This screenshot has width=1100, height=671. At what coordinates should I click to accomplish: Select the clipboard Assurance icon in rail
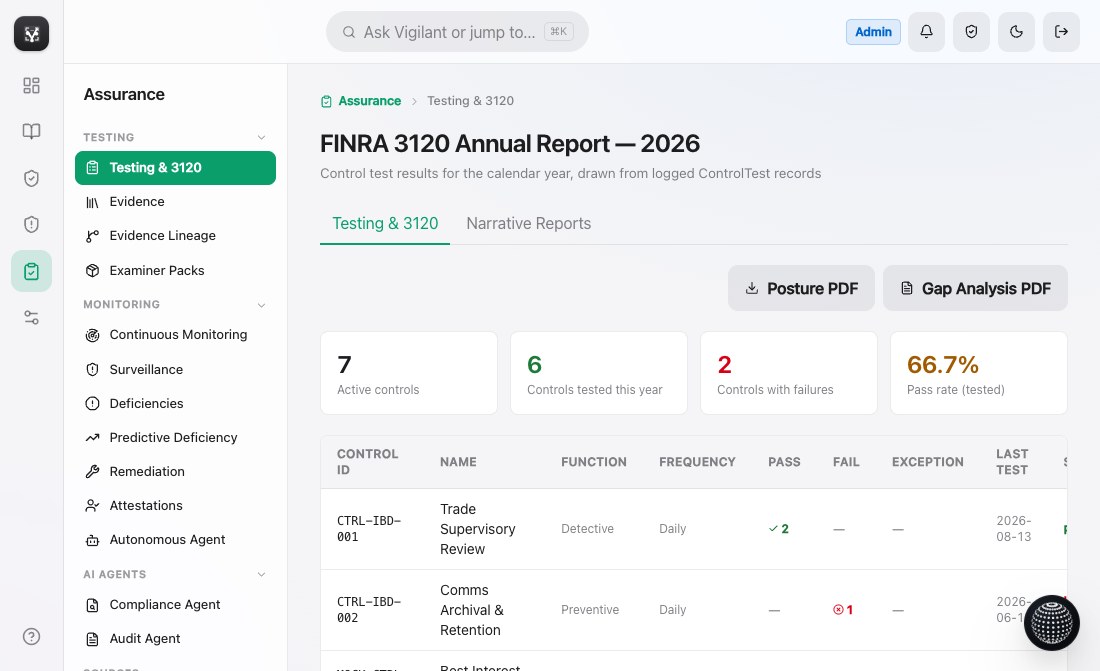[x=32, y=271]
